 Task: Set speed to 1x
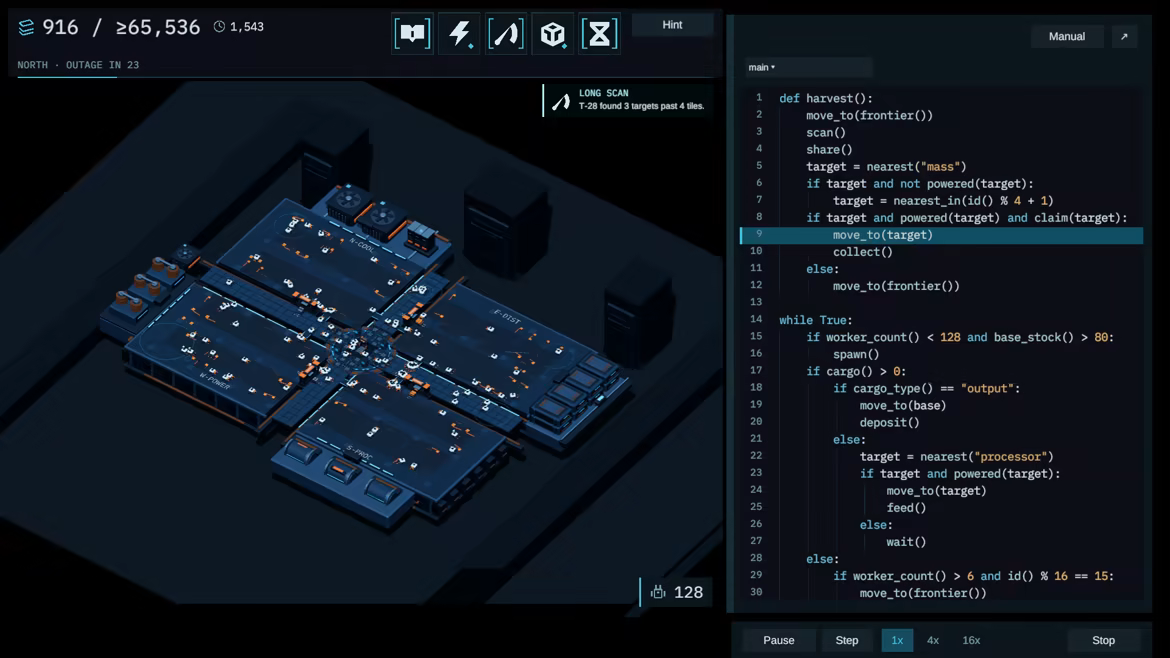tap(897, 640)
